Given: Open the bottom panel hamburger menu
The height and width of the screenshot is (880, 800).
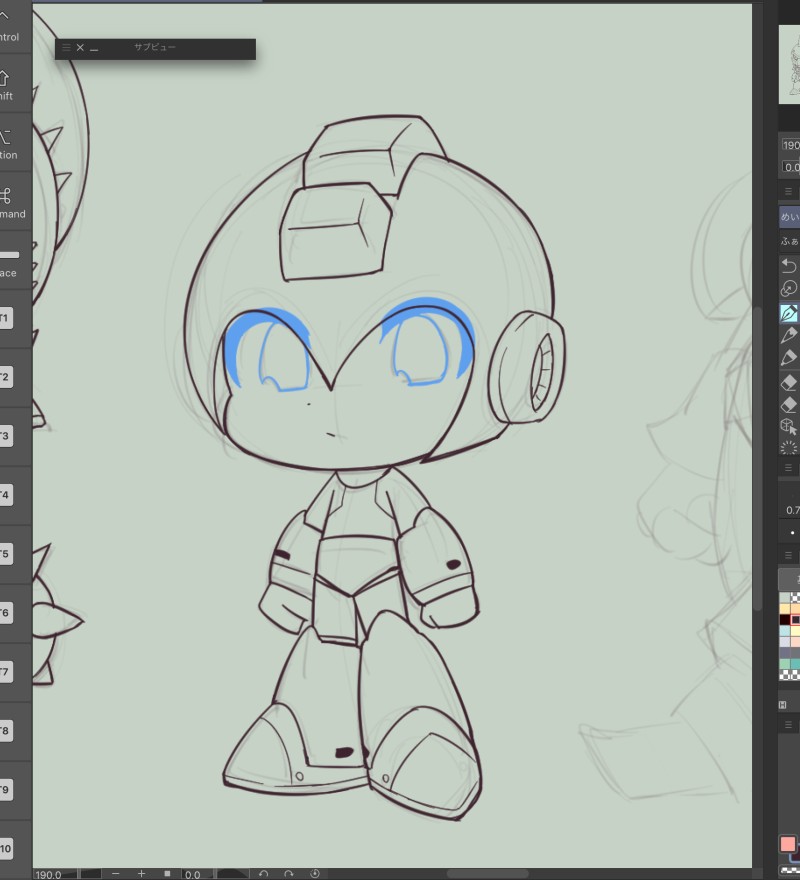Looking at the screenshot, I should click(x=788, y=725).
